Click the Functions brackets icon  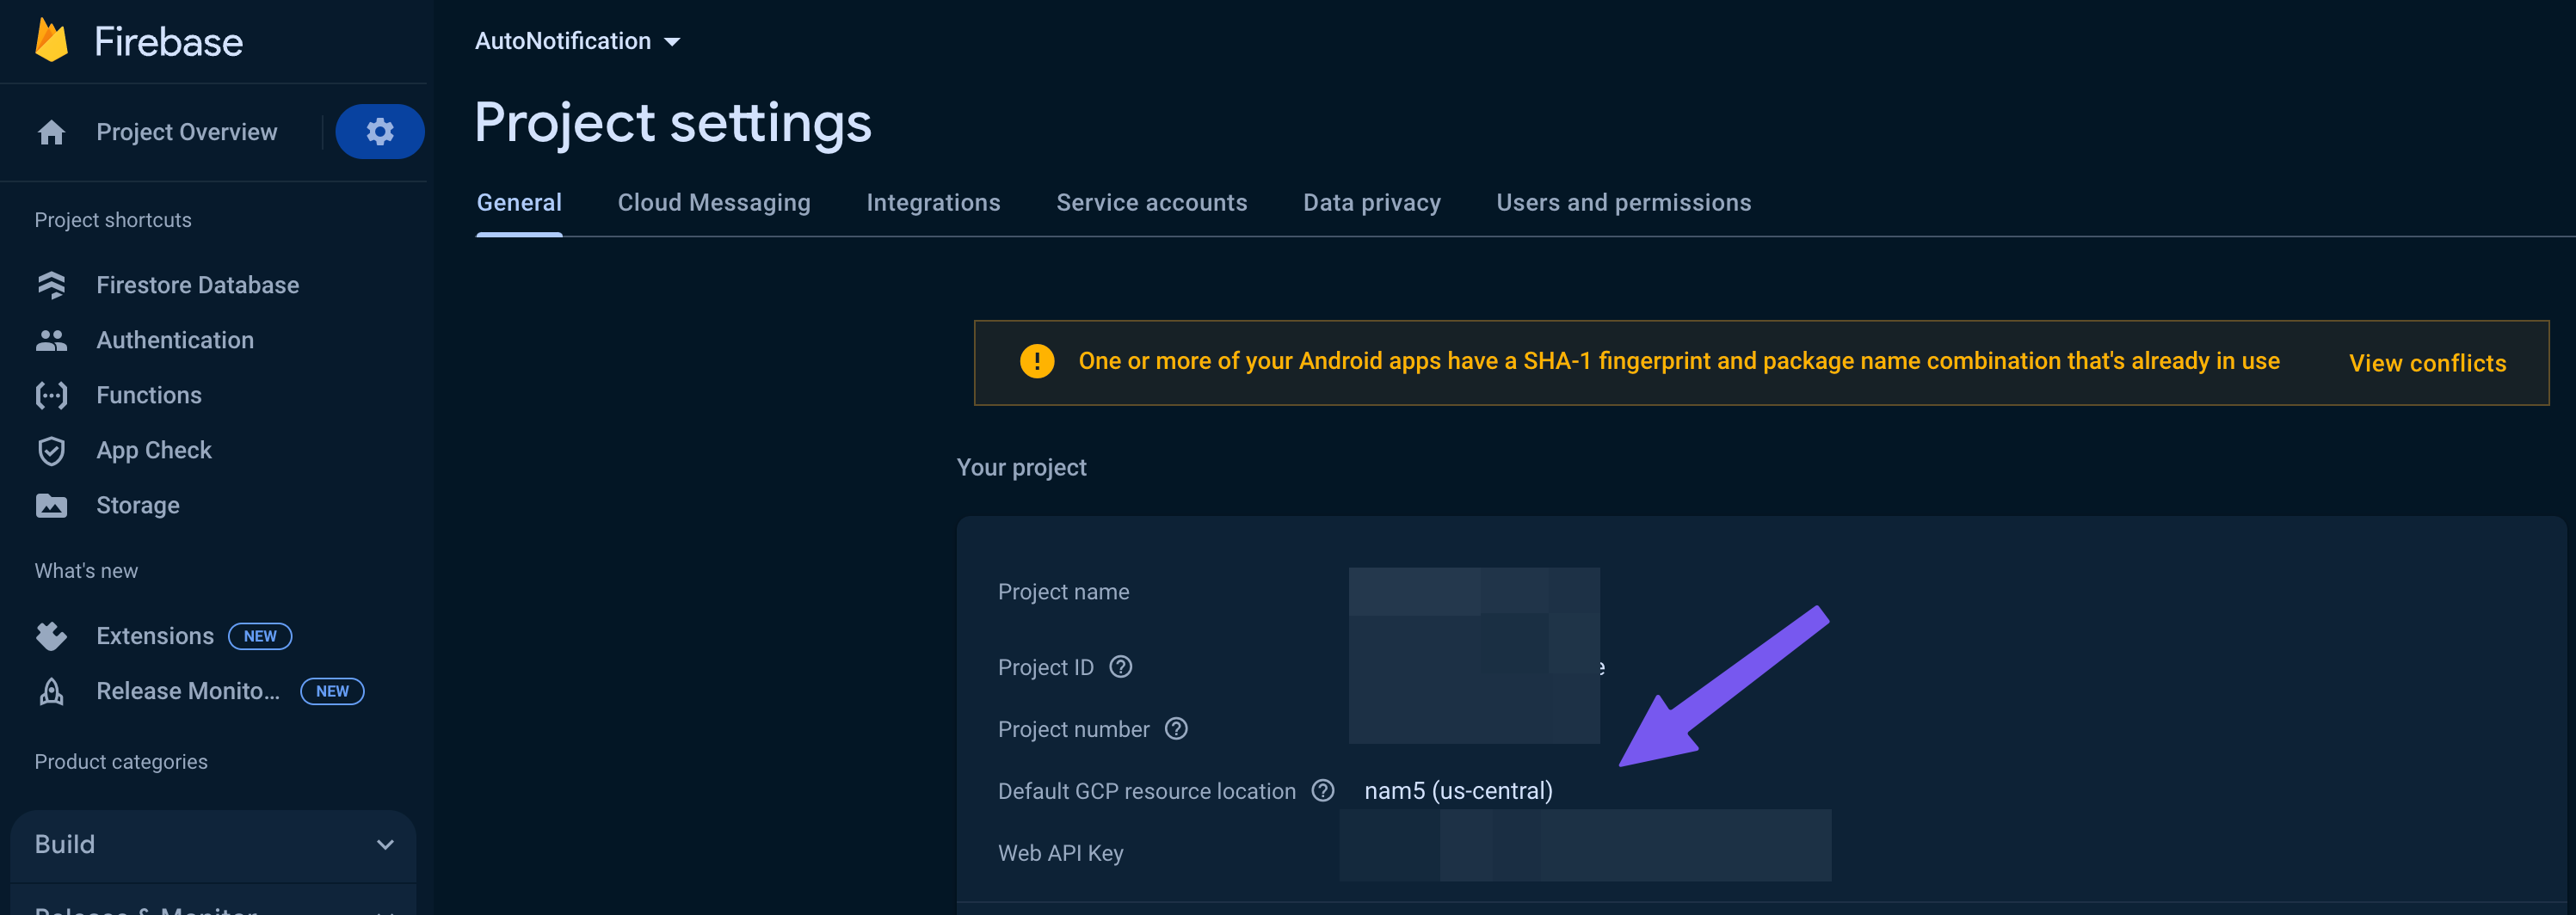click(x=51, y=395)
